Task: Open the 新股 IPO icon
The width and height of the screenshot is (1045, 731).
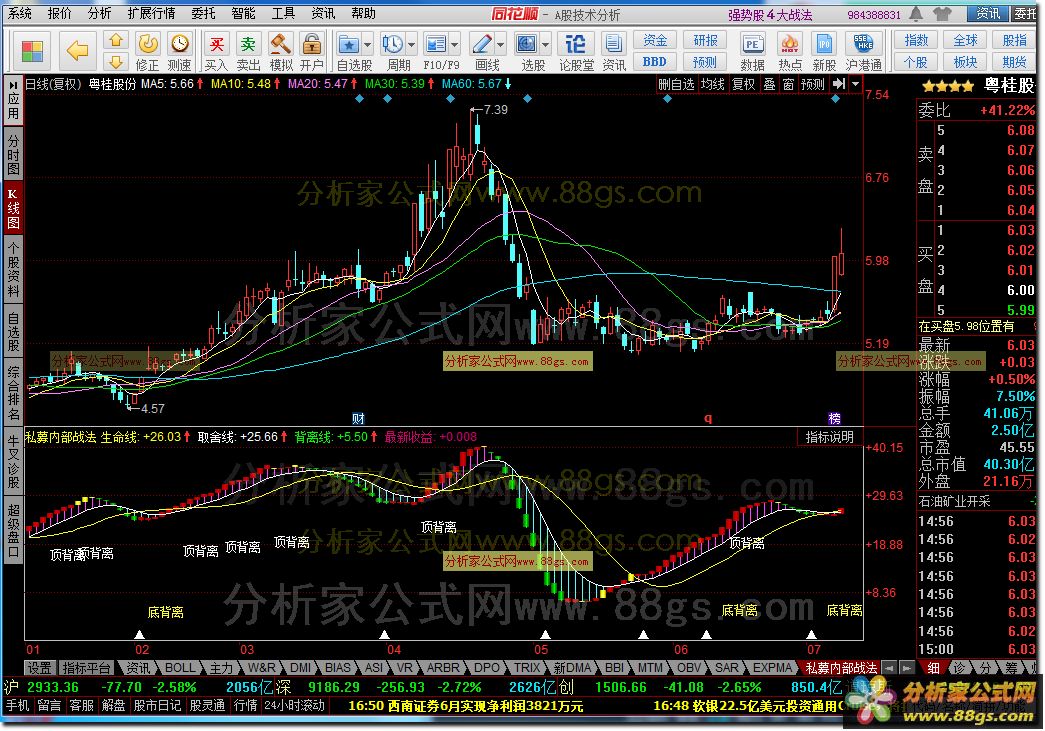Action: pyautogui.click(x=824, y=44)
